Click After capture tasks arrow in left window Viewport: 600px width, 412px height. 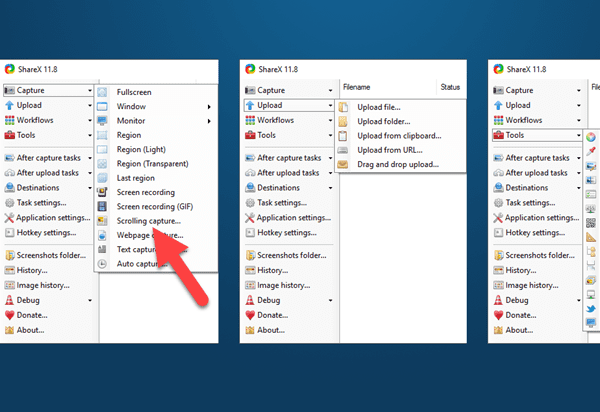(90, 158)
